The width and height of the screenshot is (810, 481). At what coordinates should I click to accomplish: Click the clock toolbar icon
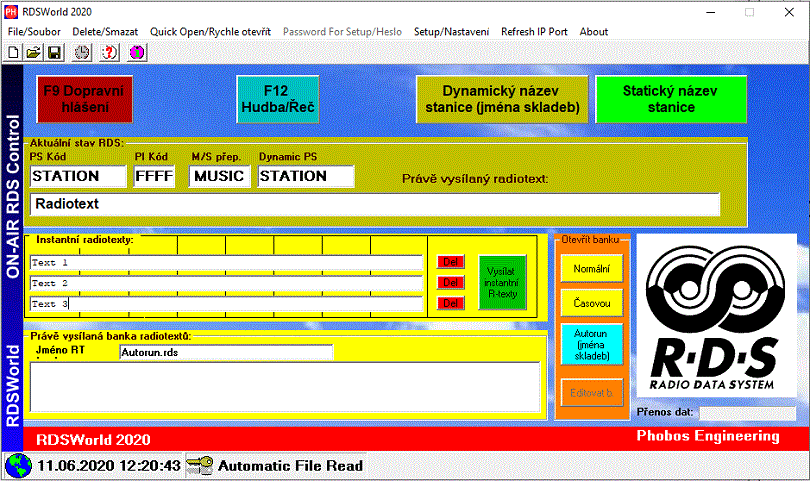pyautogui.click(x=82, y=53)
